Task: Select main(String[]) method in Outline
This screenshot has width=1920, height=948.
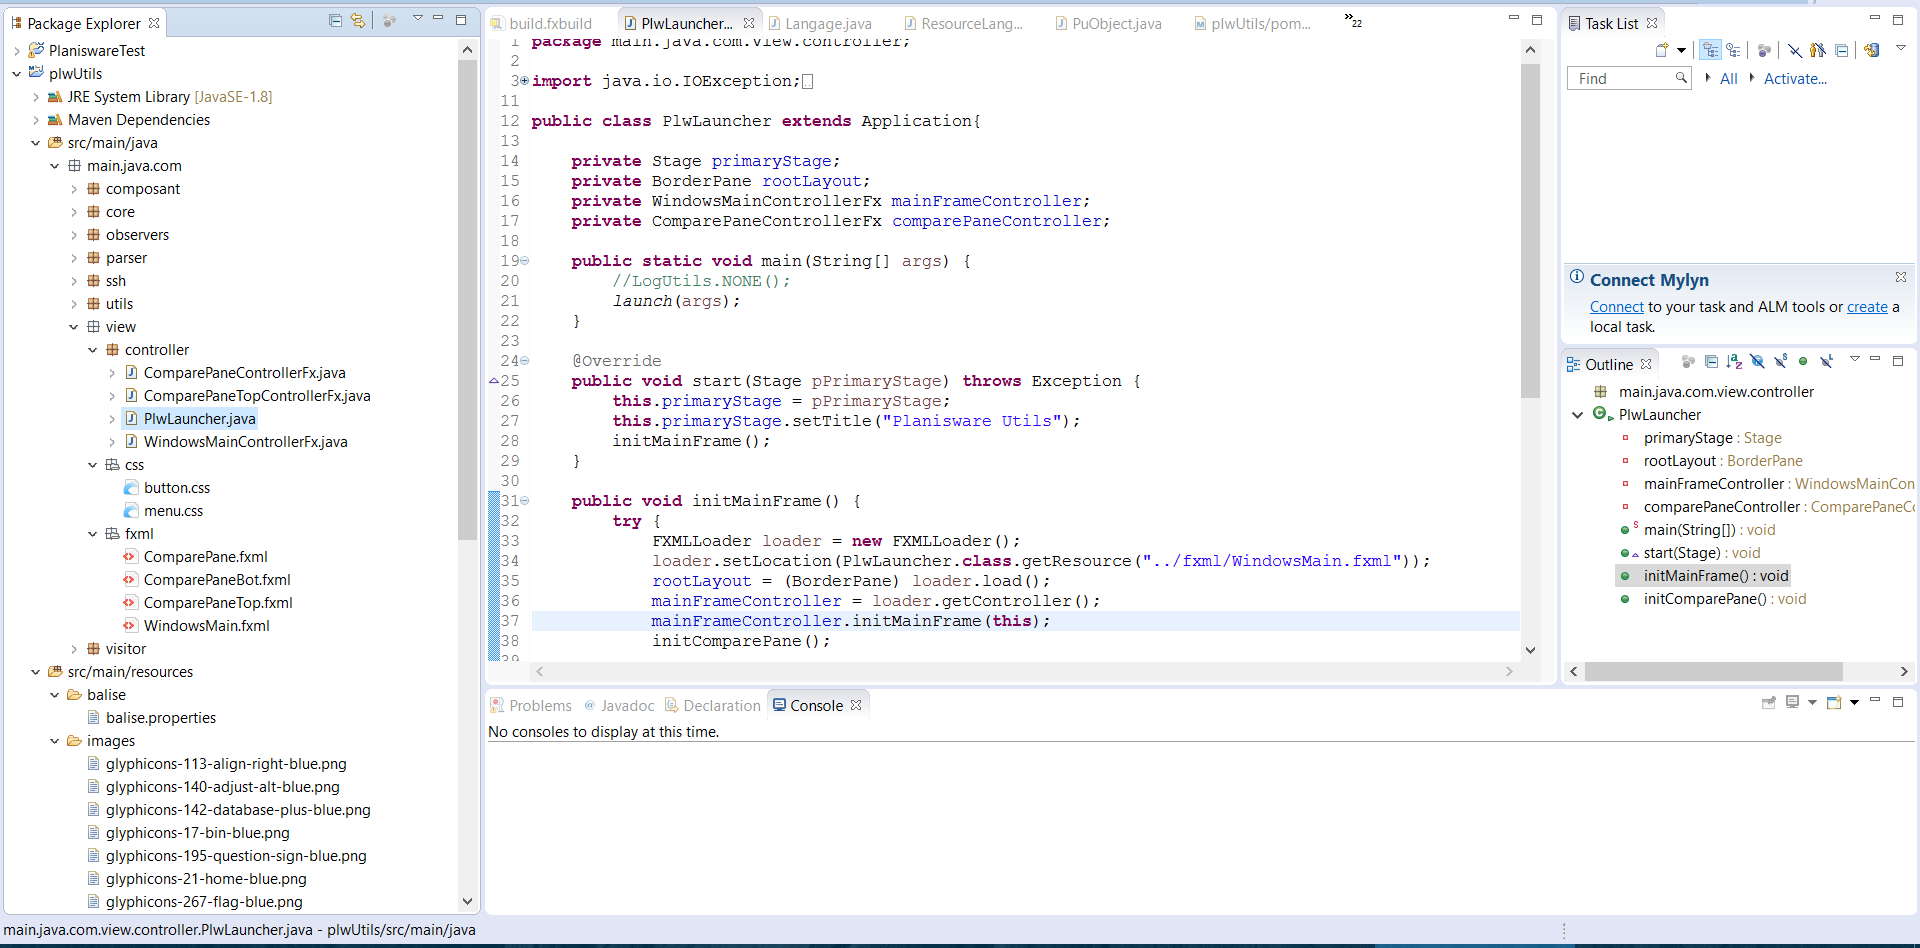Action: [1709, 530]
